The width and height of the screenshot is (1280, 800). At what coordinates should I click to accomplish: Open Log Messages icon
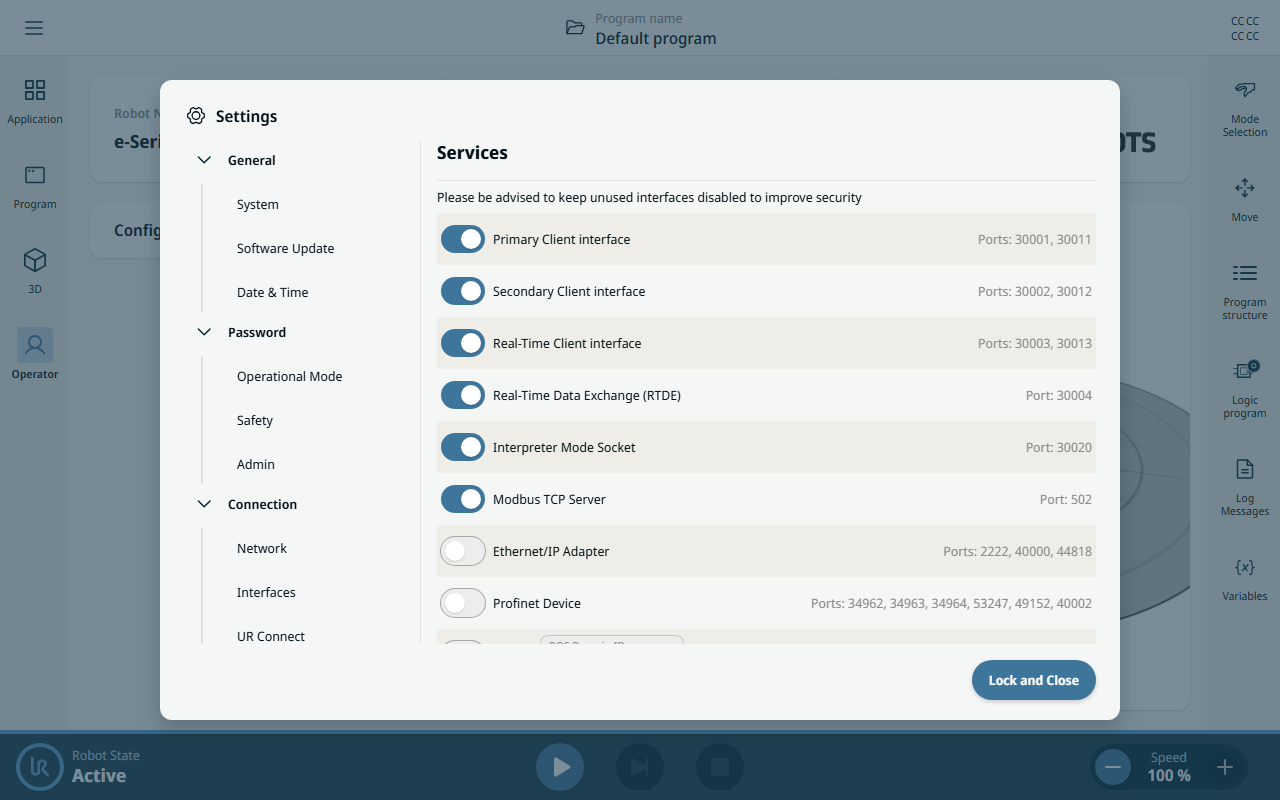tap(1245, 469)
